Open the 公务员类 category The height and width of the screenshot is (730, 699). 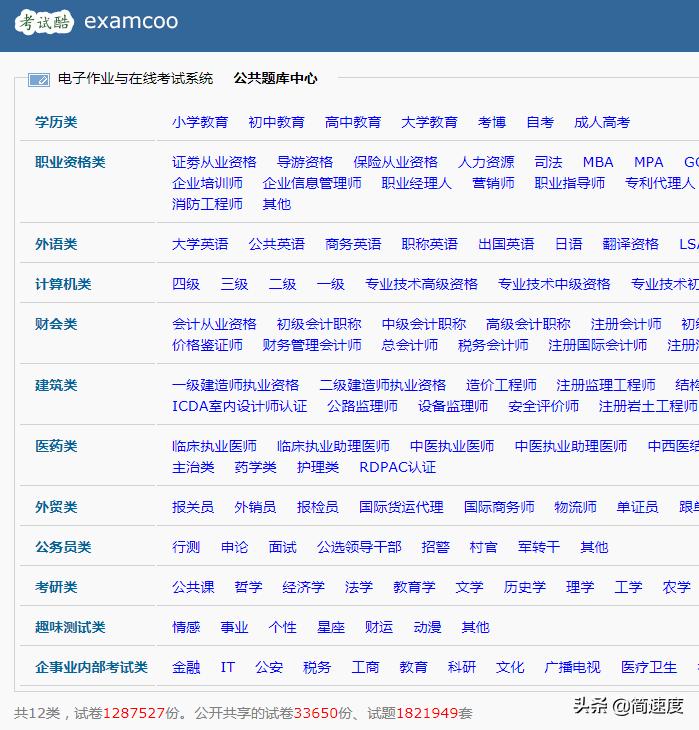[63, 548]
